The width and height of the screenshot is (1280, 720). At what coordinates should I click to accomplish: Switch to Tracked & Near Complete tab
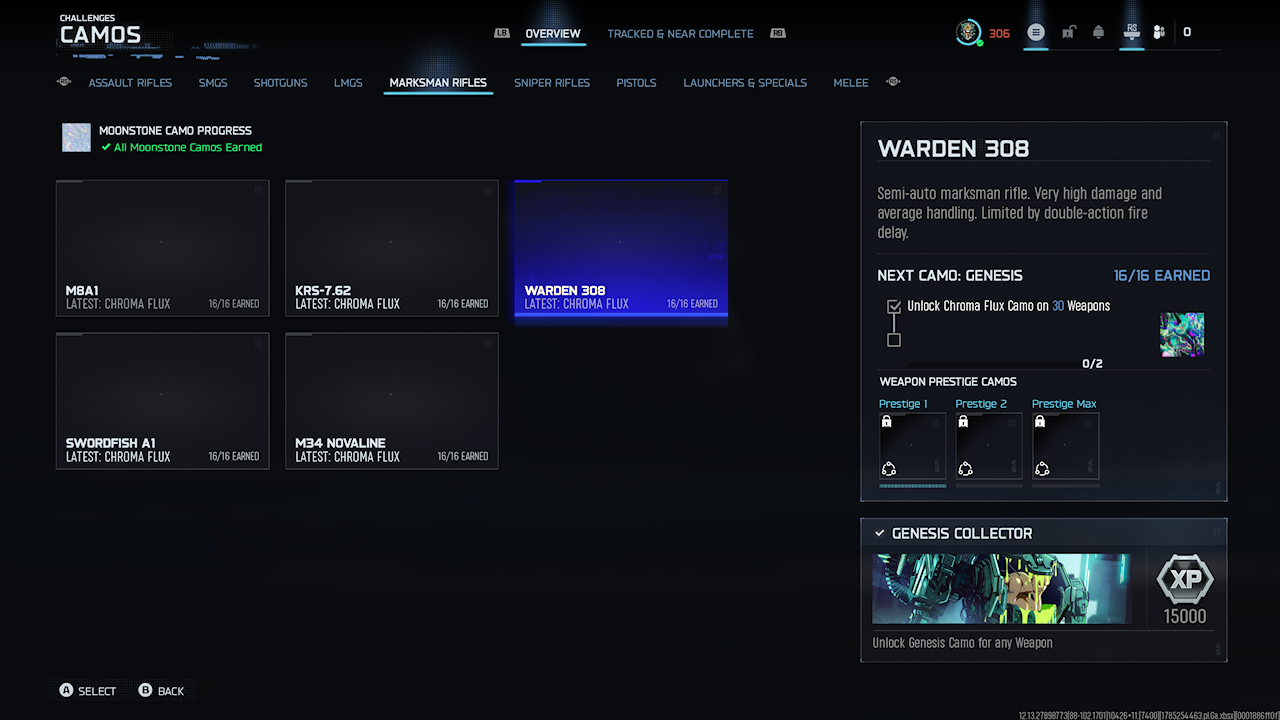pos(680,34)
